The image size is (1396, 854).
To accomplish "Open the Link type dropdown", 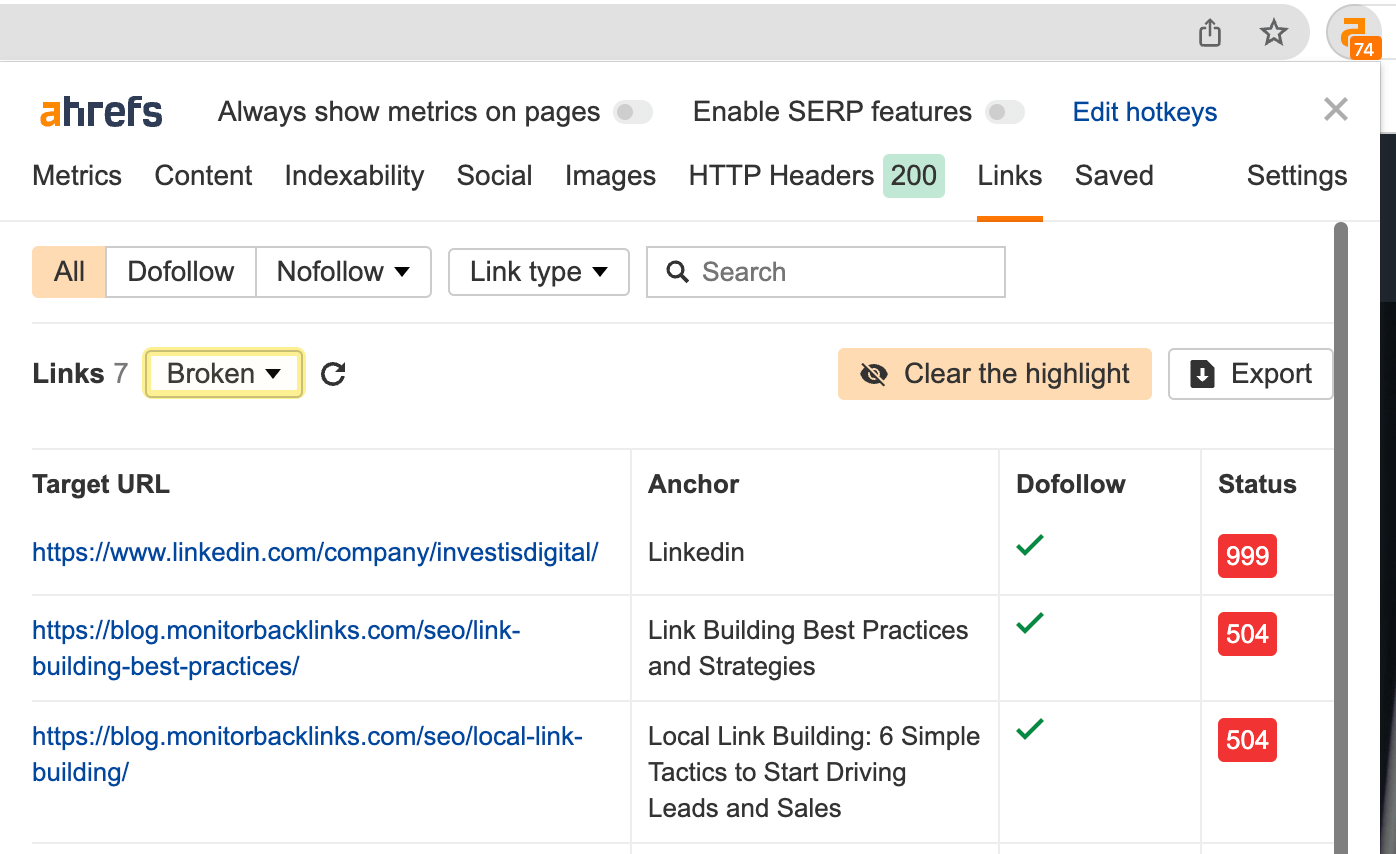I will pos(538,271).
